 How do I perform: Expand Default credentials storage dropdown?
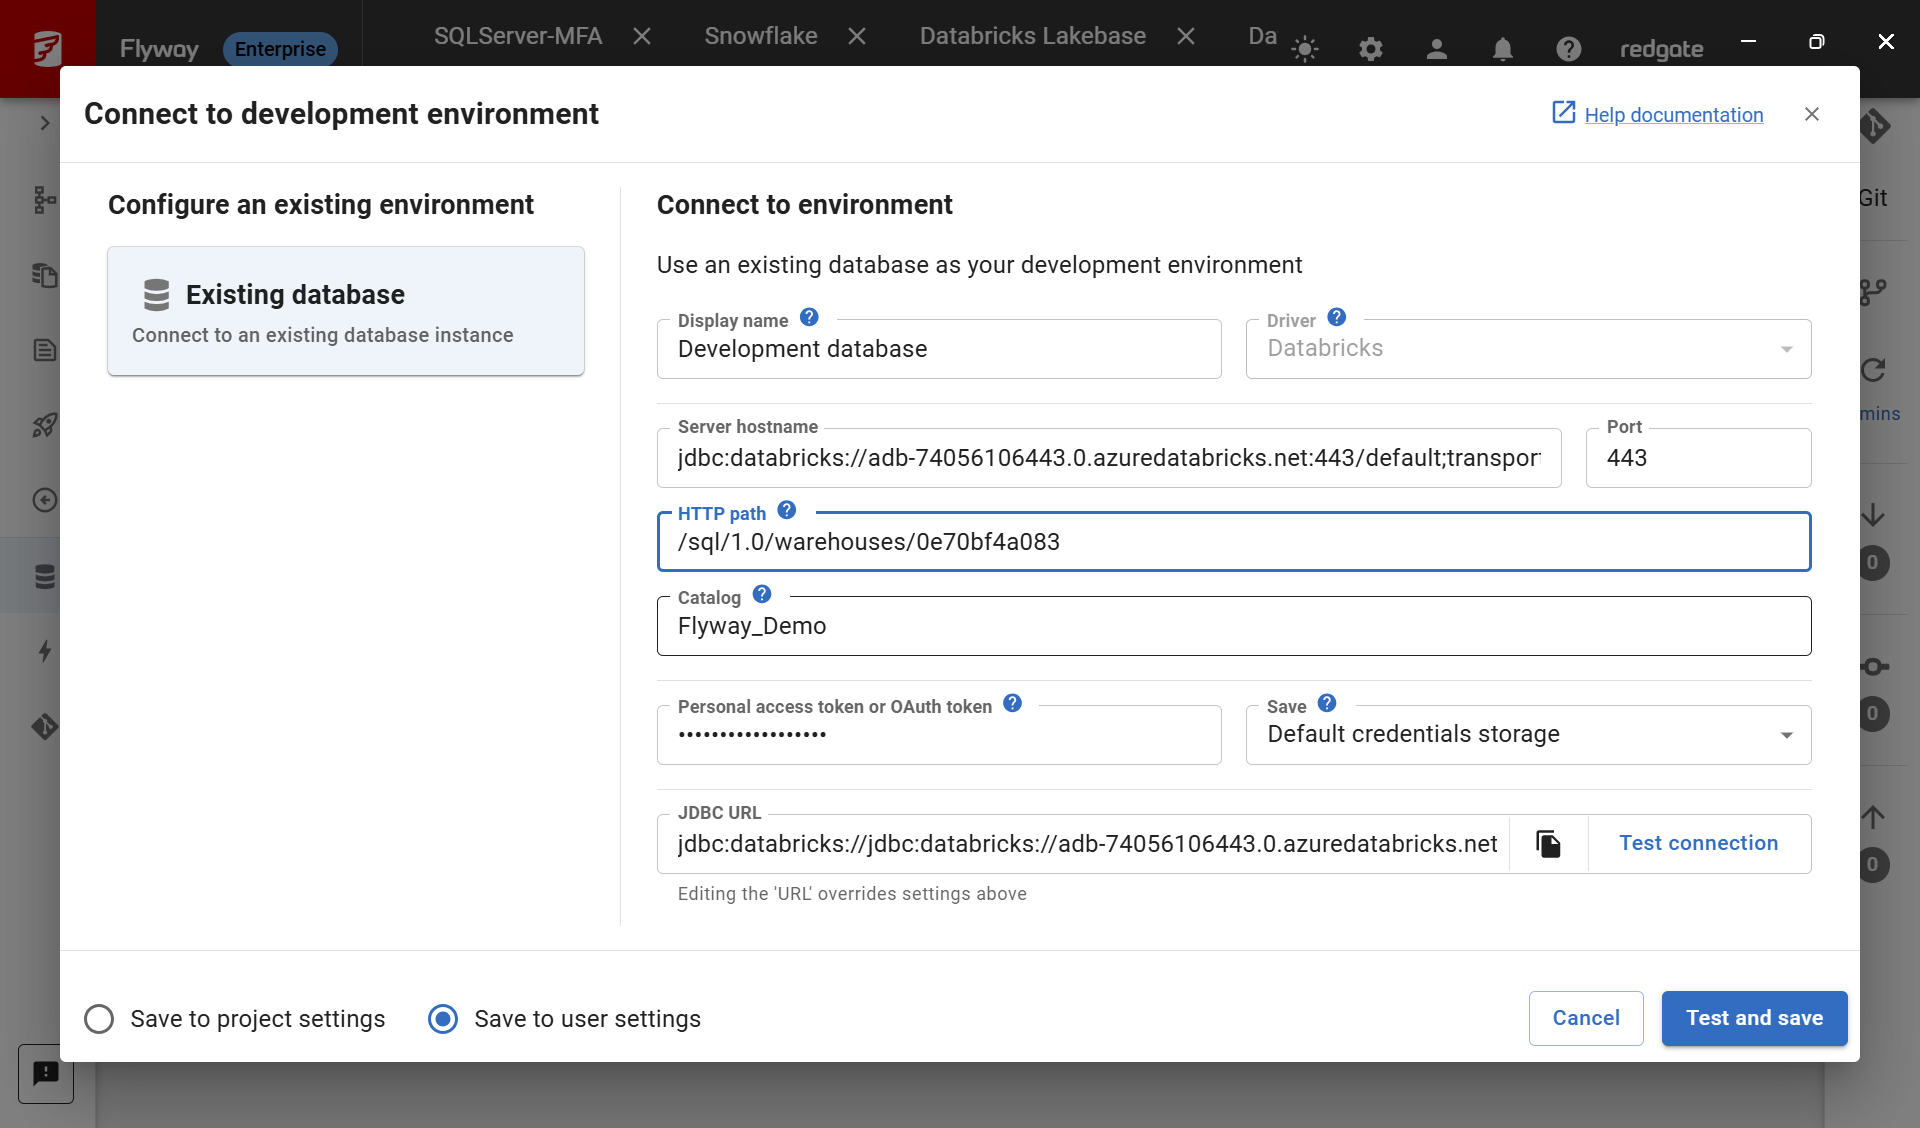pos(1528,735)
